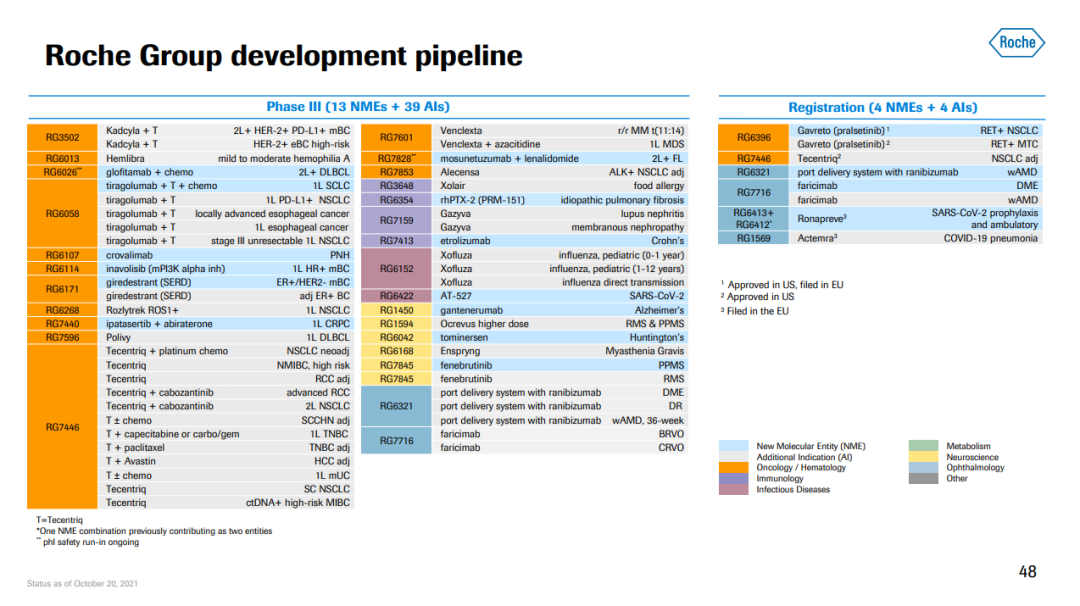Select 'faricimab' in the BRVO row
The width and height of the screenshot is (1080, 606).
pyautogui.click(x=460, y=434)
